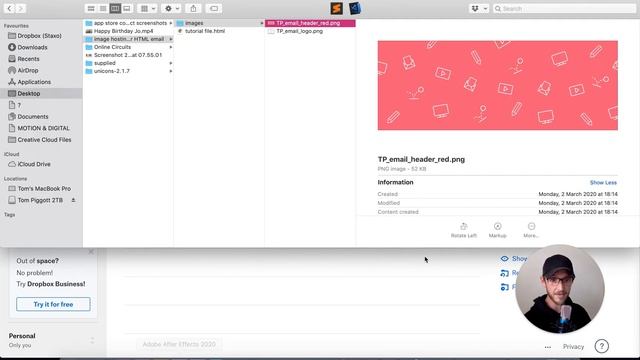Open the Personal account switcher in Dropbox
This screenshot has width=640, height=360.
click(x=92, y=340)
